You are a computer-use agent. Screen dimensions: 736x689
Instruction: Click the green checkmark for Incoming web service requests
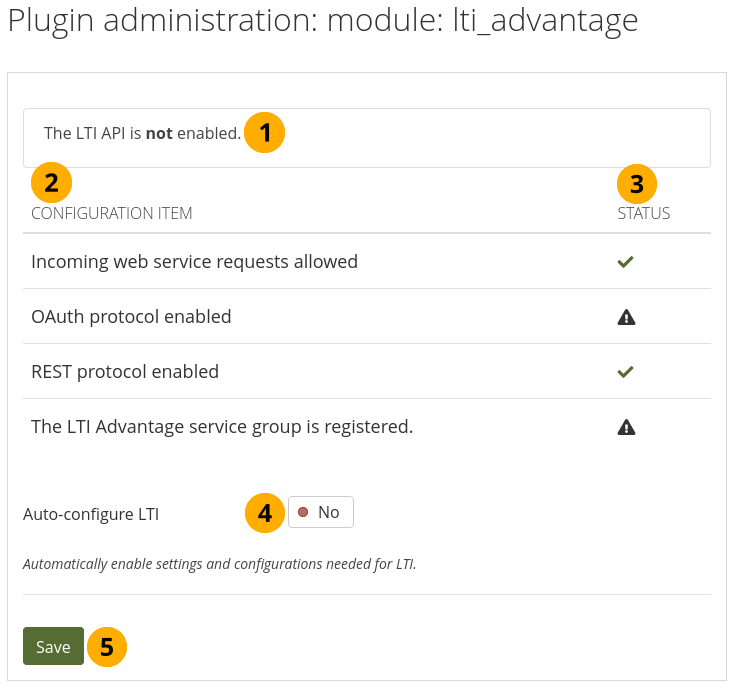pos(626,262)
